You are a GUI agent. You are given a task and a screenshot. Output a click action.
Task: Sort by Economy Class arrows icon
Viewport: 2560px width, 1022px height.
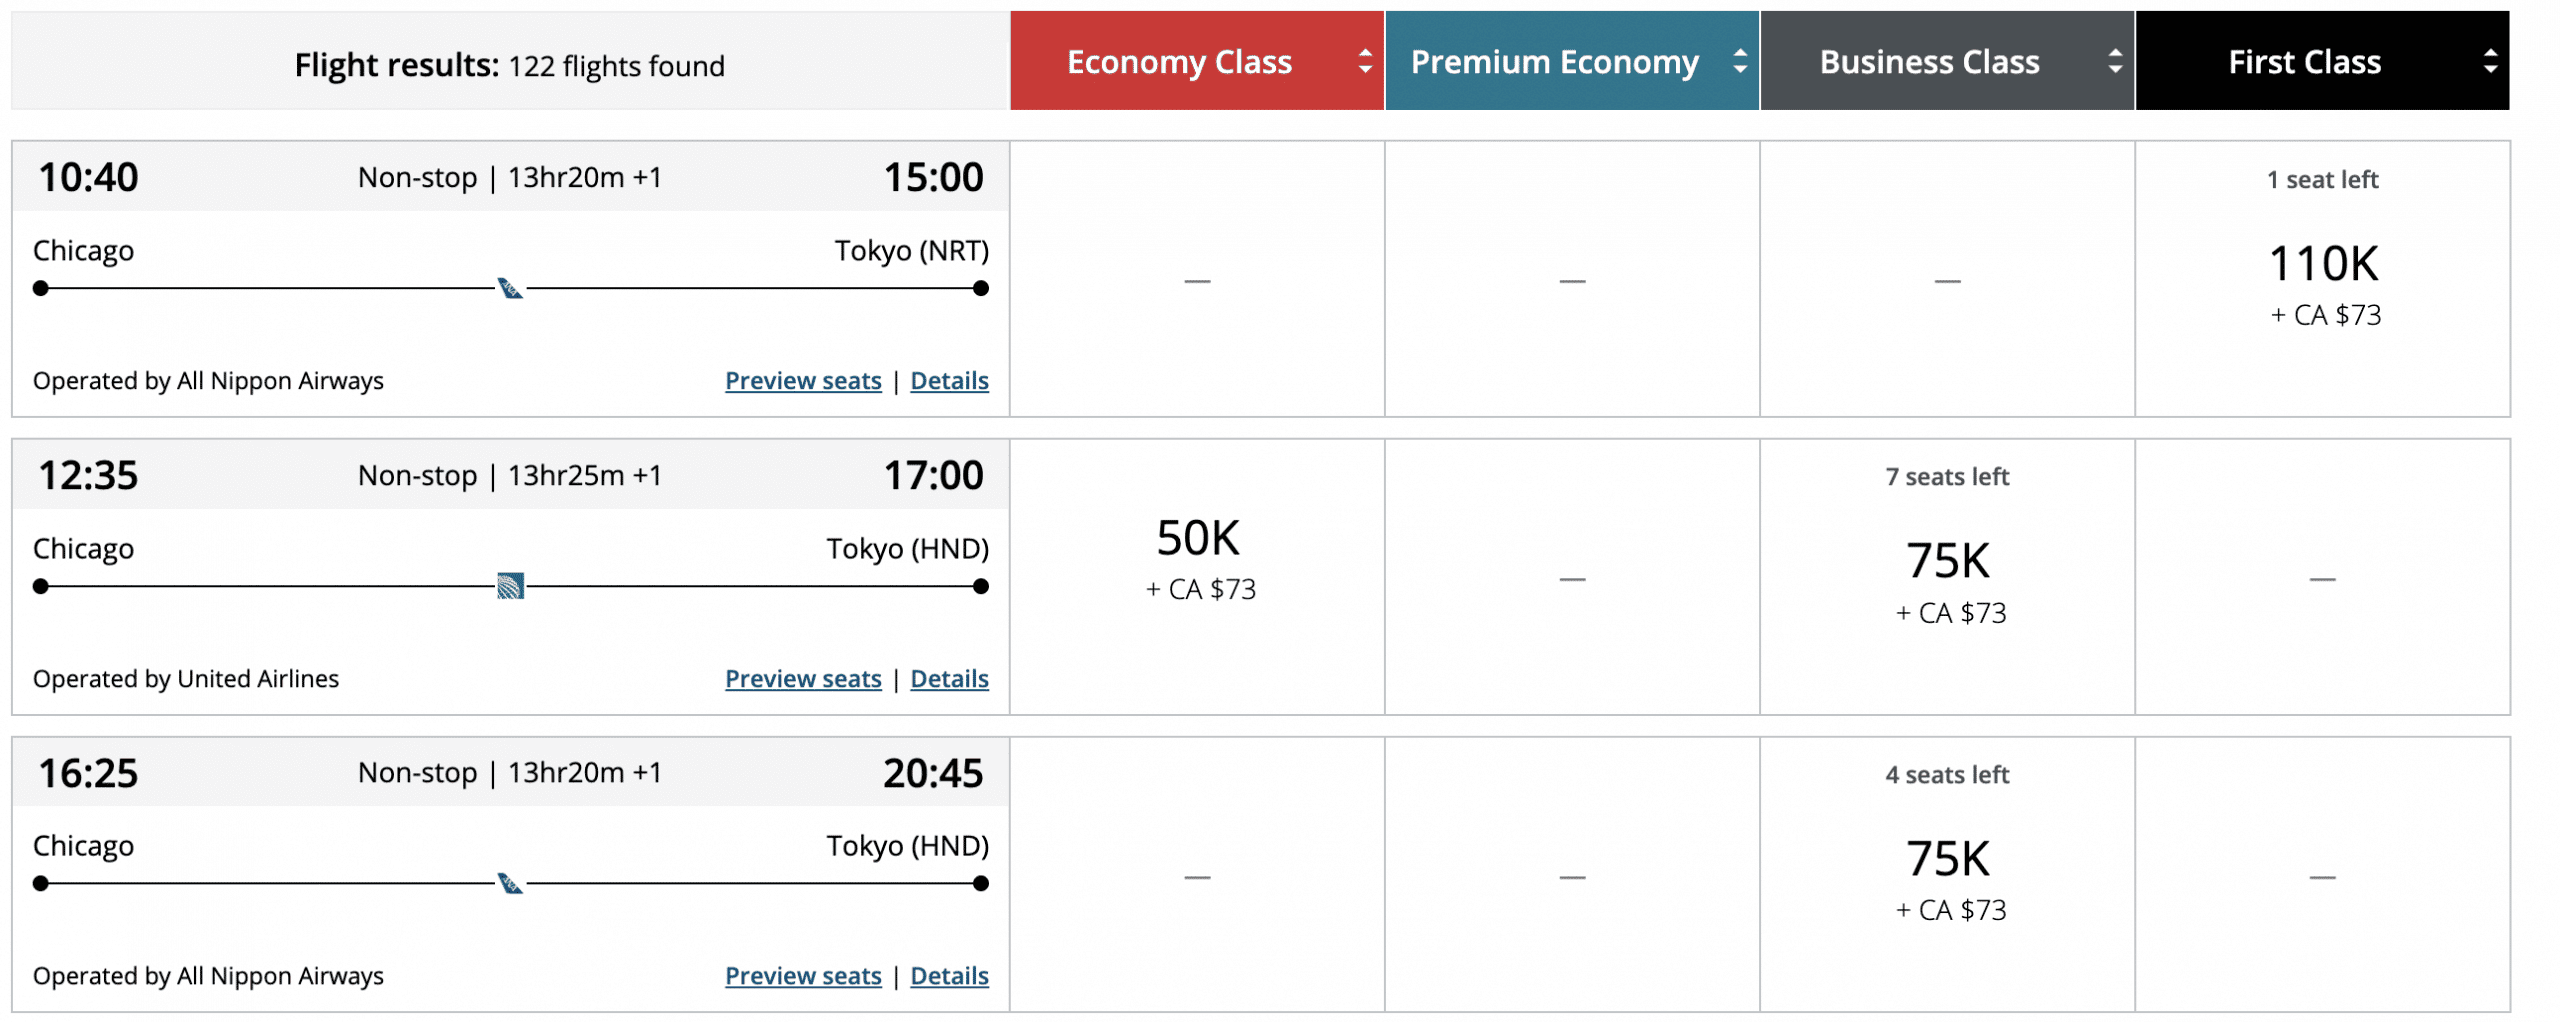tap(1364, 62)
